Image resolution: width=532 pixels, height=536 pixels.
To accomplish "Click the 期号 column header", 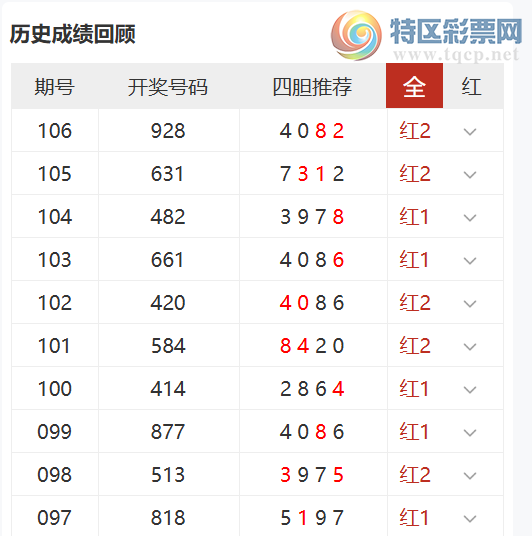I will pyautogui.click(x=55, y=86).
